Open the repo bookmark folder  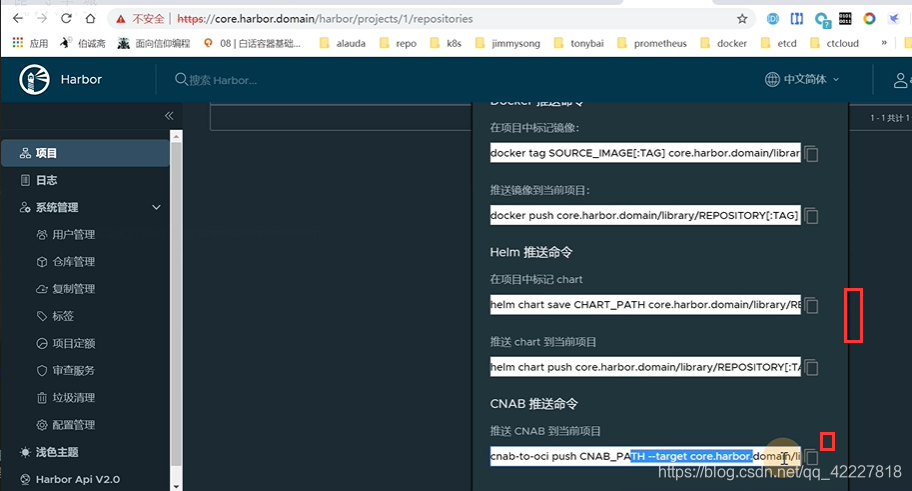pos(398,43)
